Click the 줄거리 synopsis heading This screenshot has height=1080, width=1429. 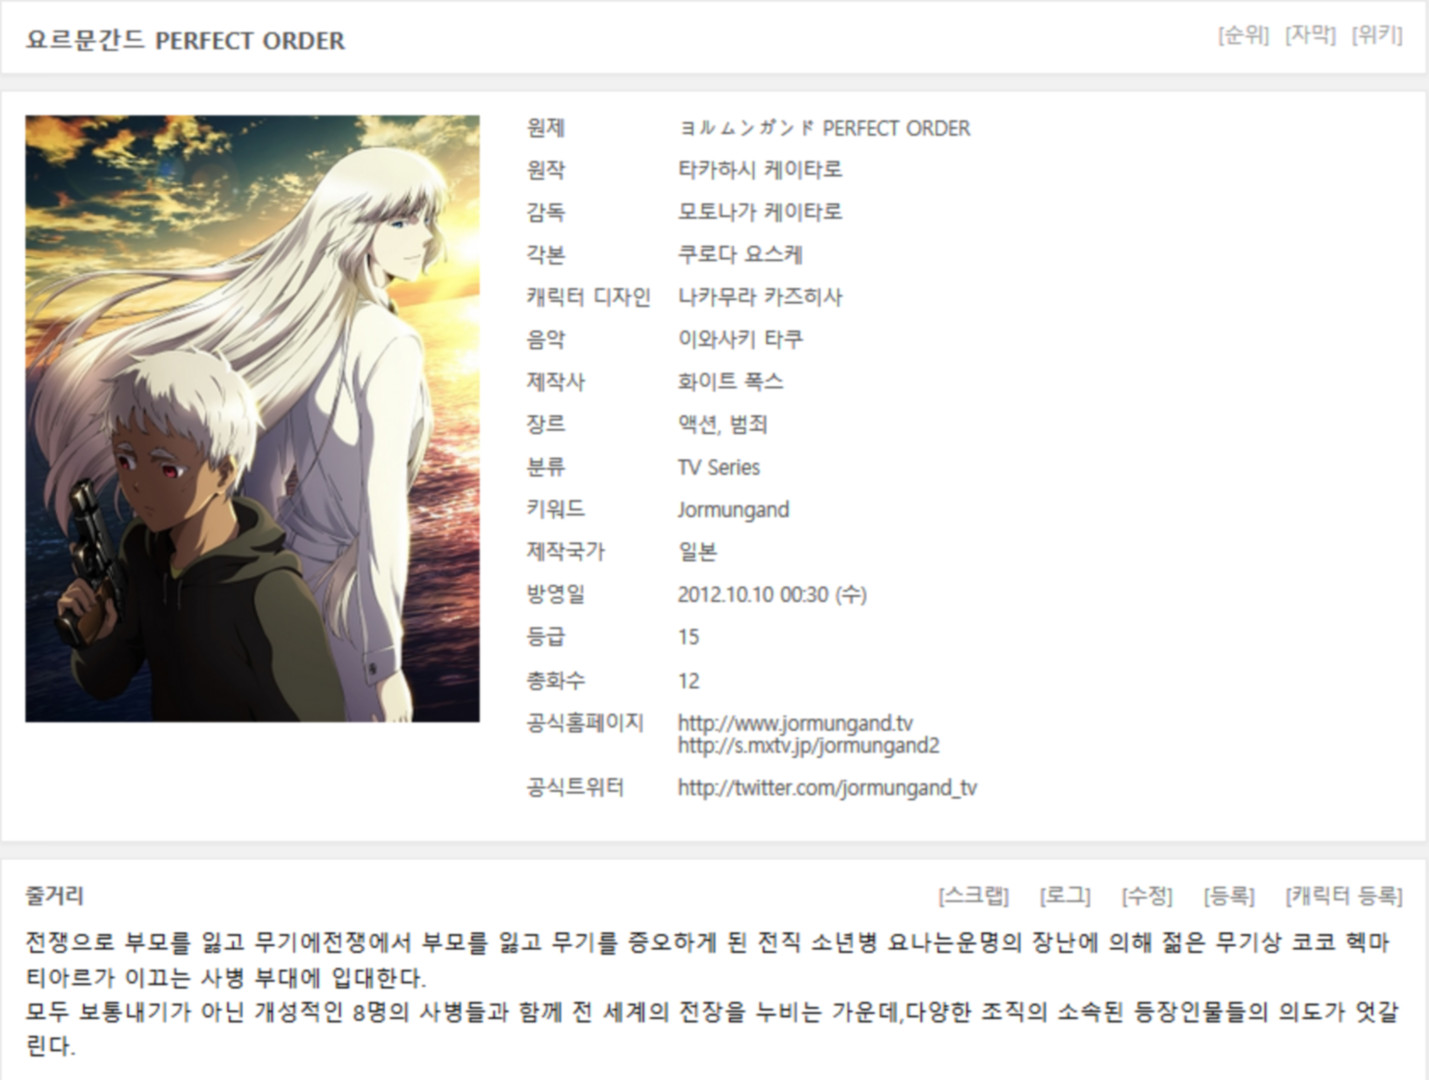[x=54, y=895]
